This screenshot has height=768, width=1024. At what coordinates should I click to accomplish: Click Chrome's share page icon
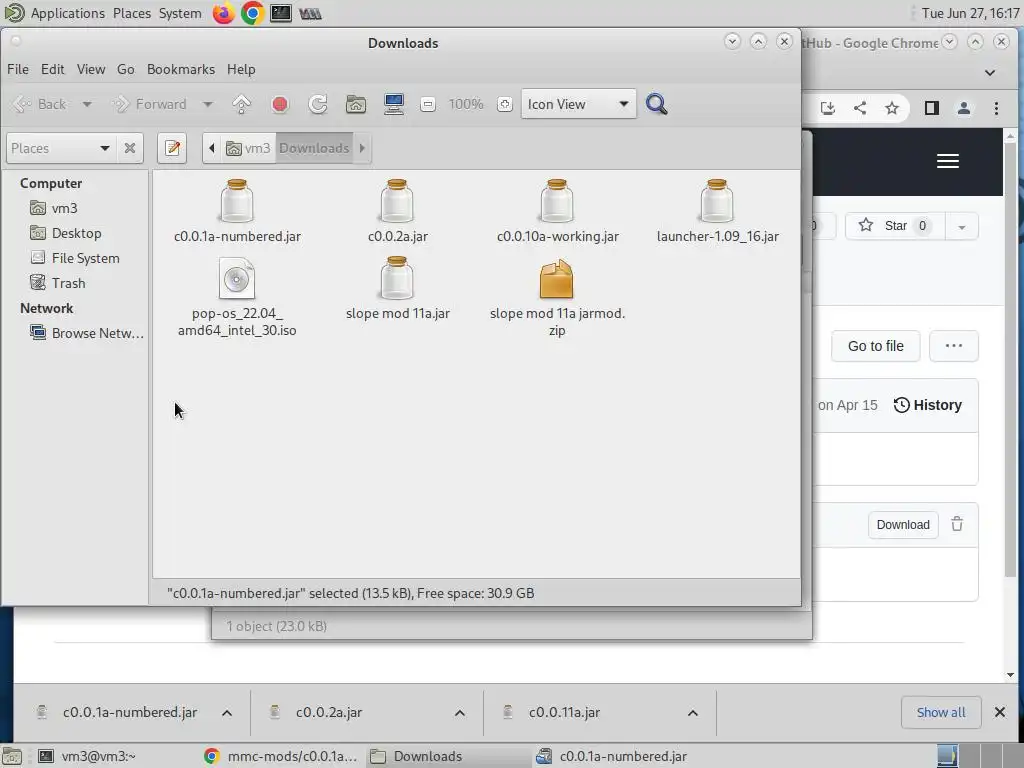860,108
